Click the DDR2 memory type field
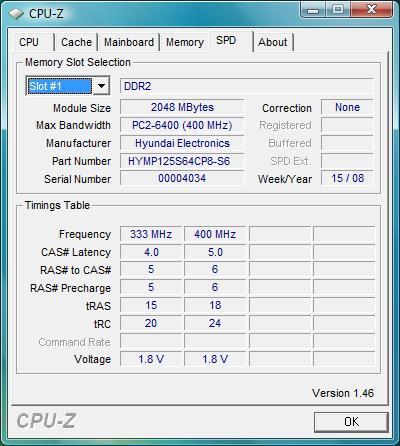This screenshot has height=446, width=400. coord(246,86)
